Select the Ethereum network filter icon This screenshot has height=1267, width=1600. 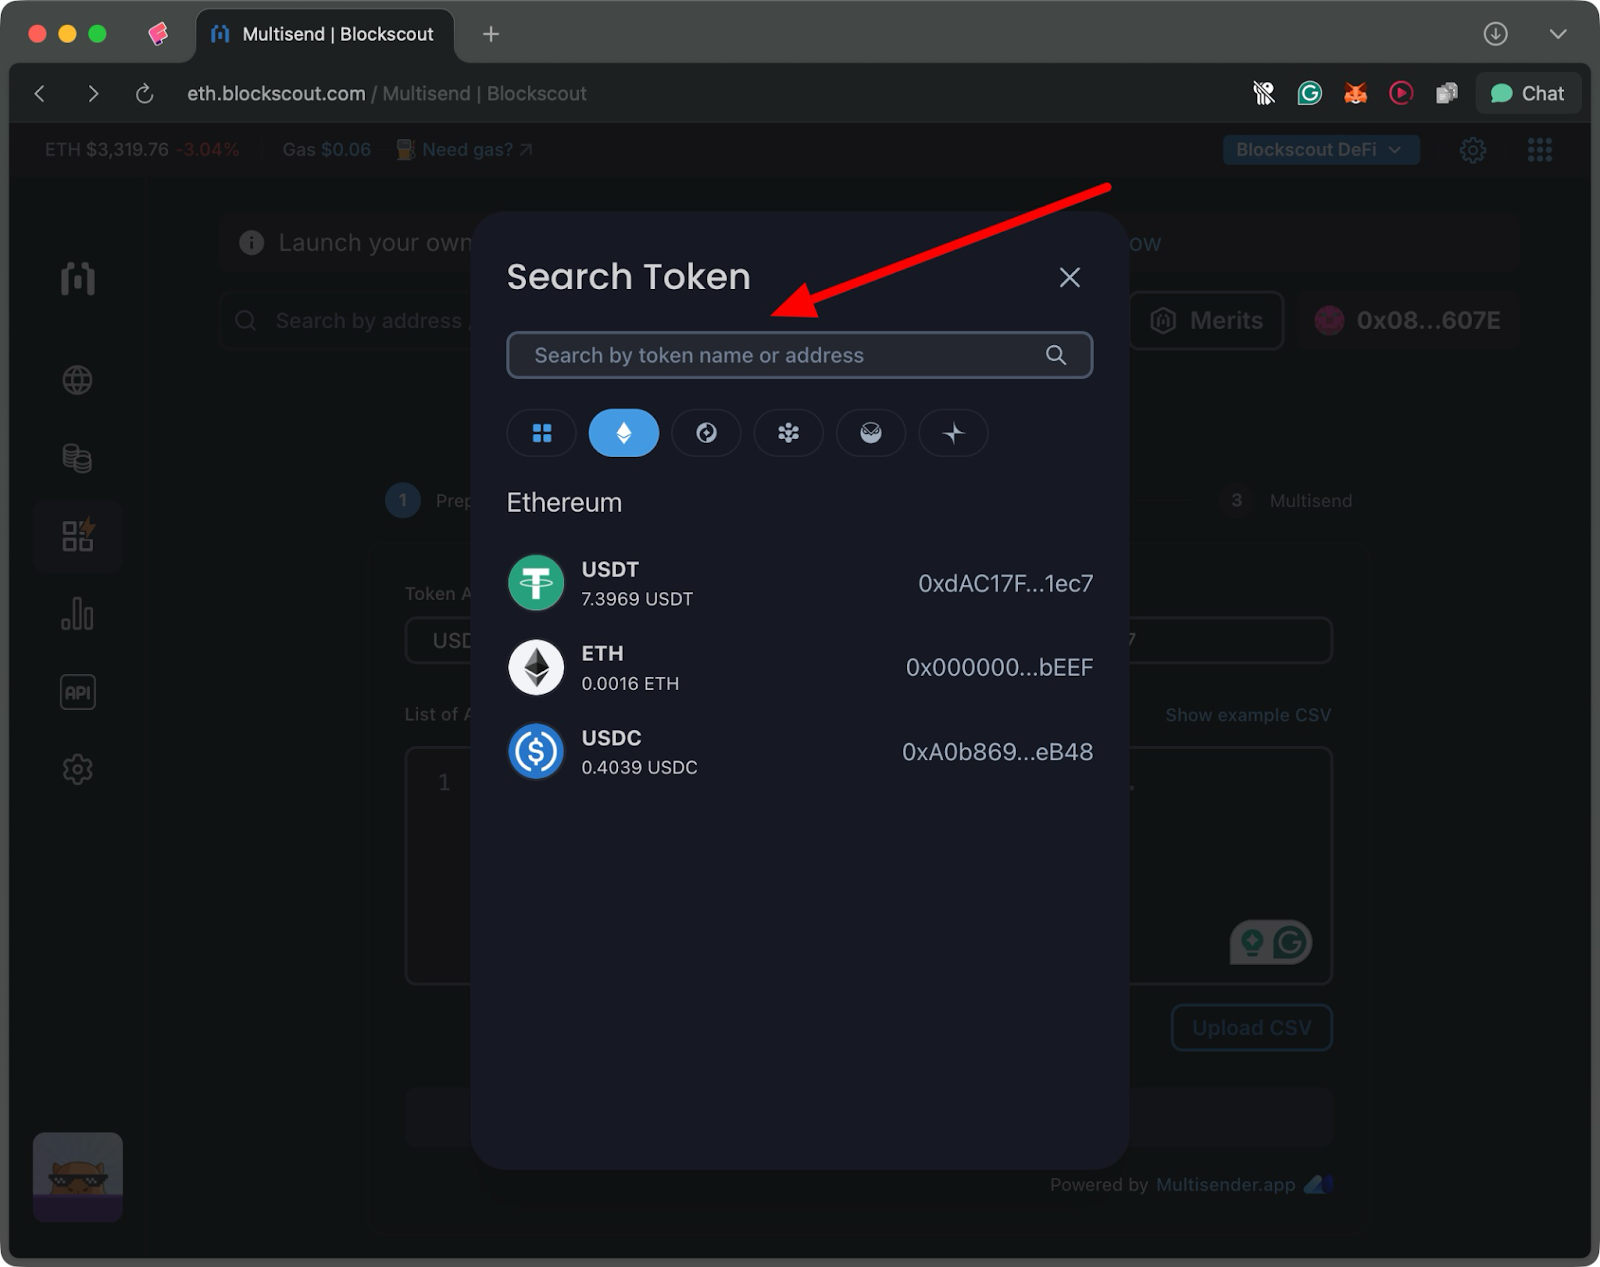[623, 433]
